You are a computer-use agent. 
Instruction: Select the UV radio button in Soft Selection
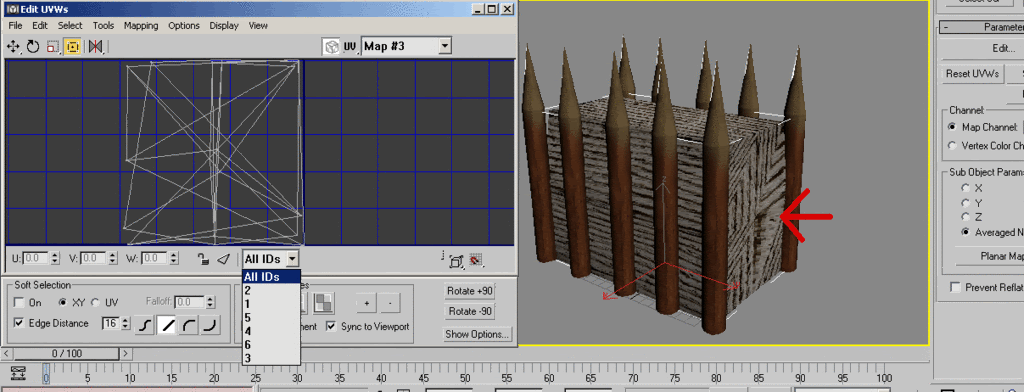tap(95, 302)
